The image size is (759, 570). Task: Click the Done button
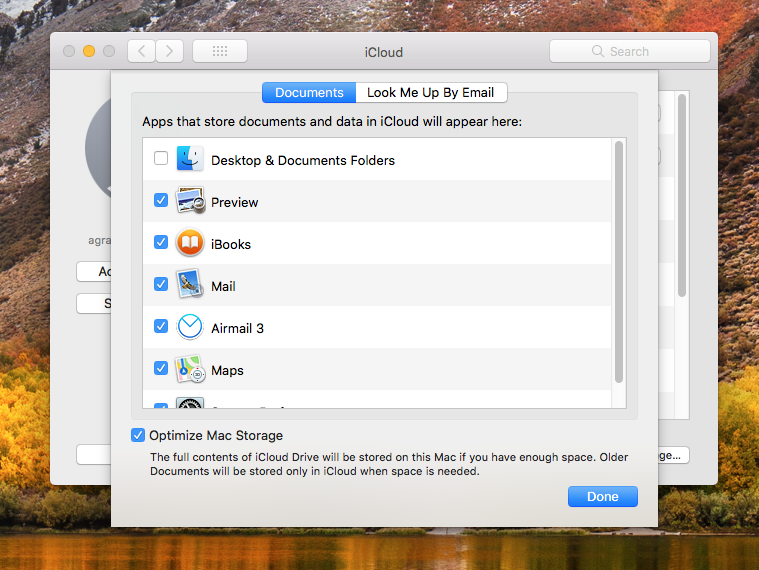603,496
